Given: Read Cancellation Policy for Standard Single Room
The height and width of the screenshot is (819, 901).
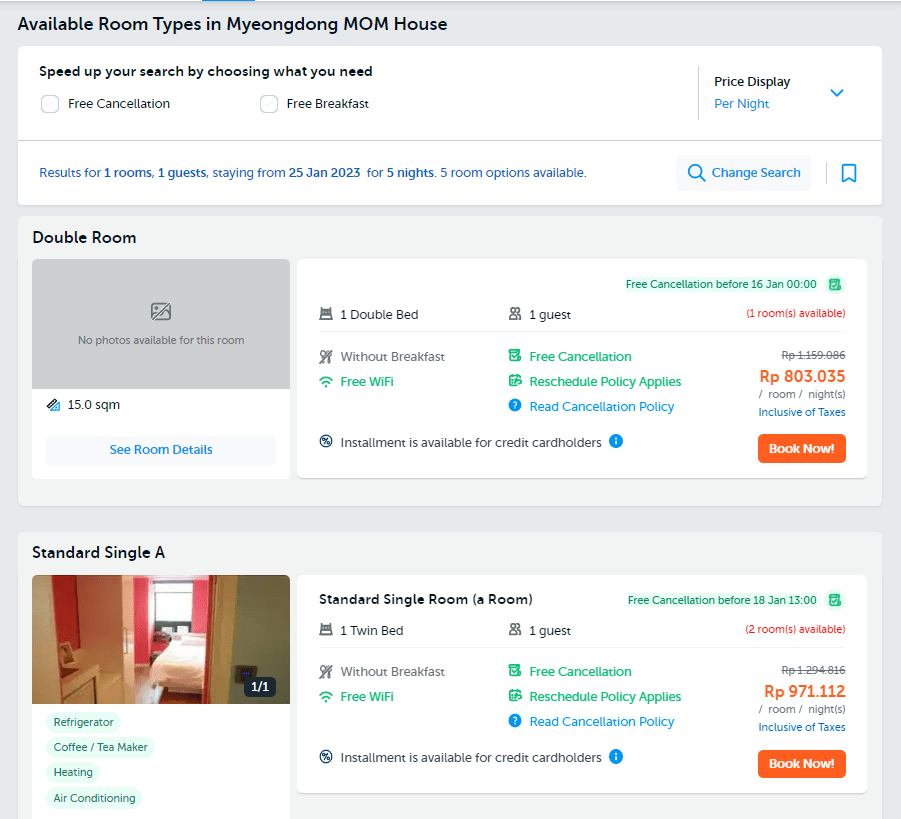Looking at the screenshot, I should [x=602, y=722].
